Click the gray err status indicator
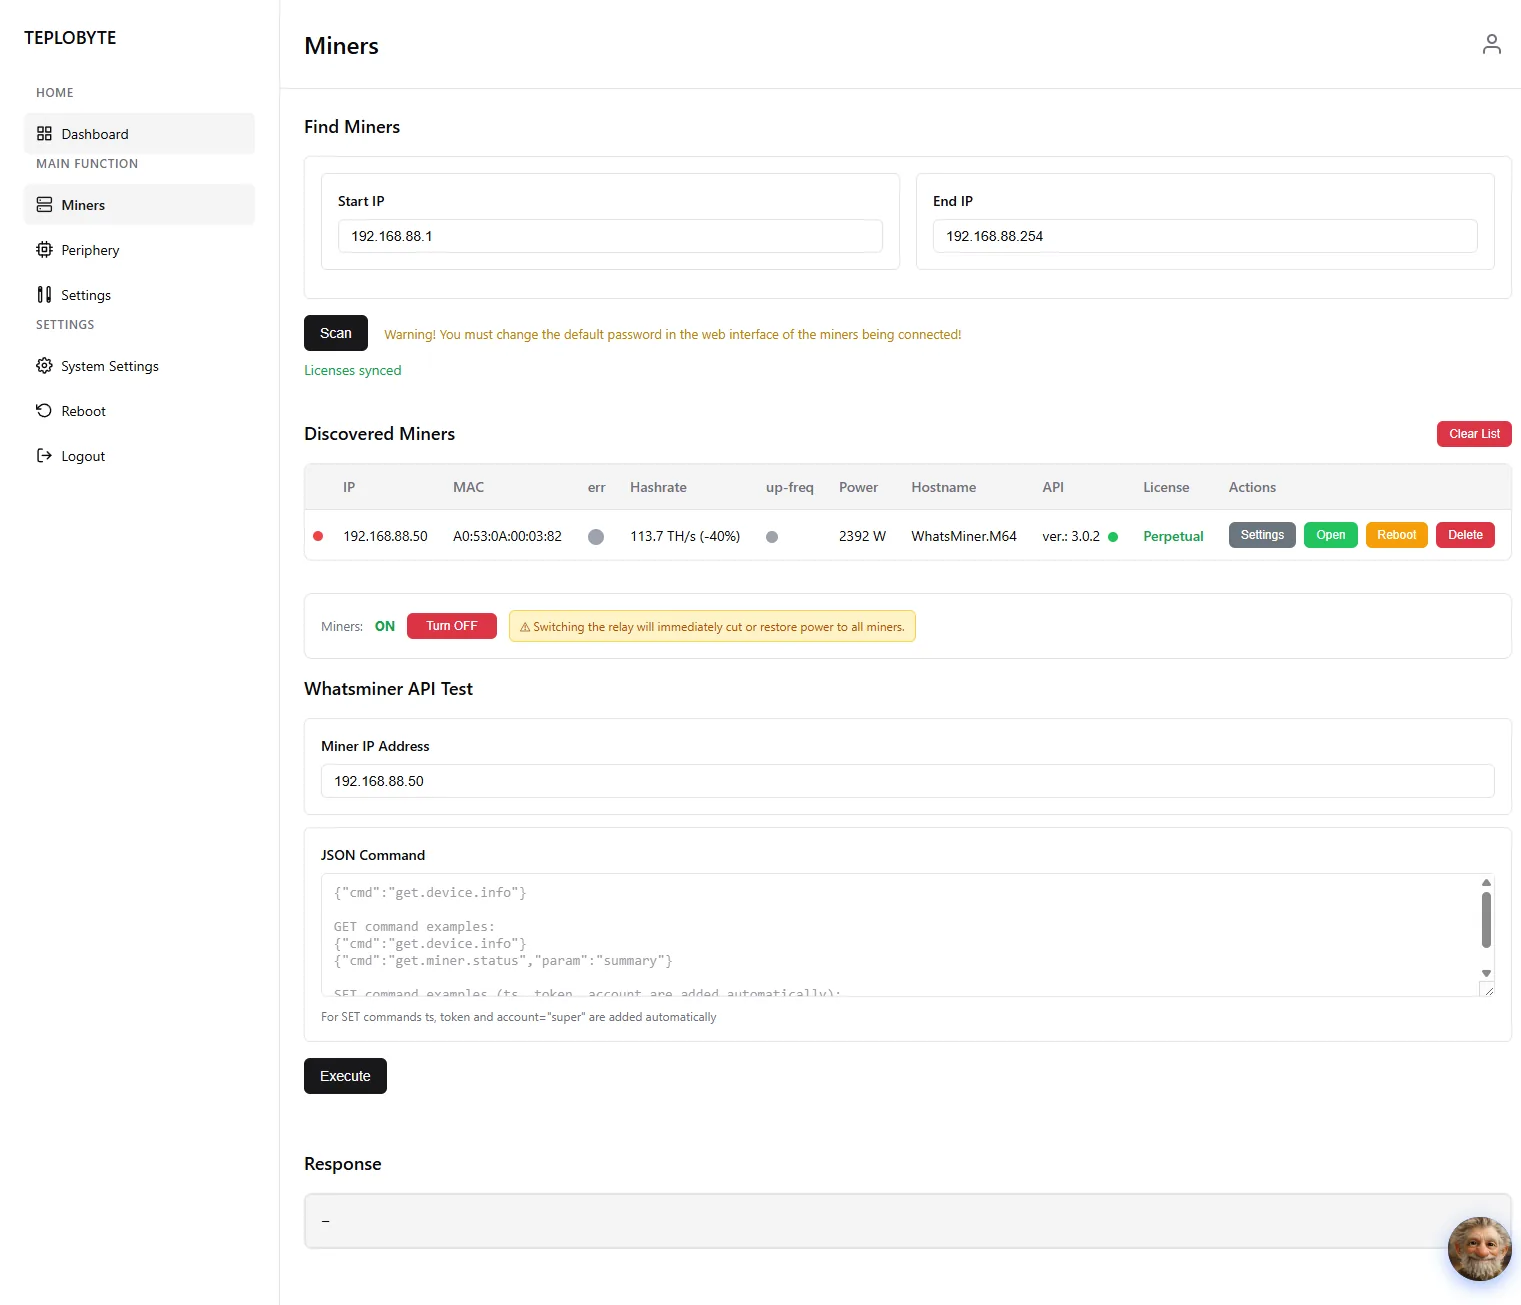Image resolution: width=1521 pixels, height=1305 pixels. pyautogui.click(x=596, y=537)
